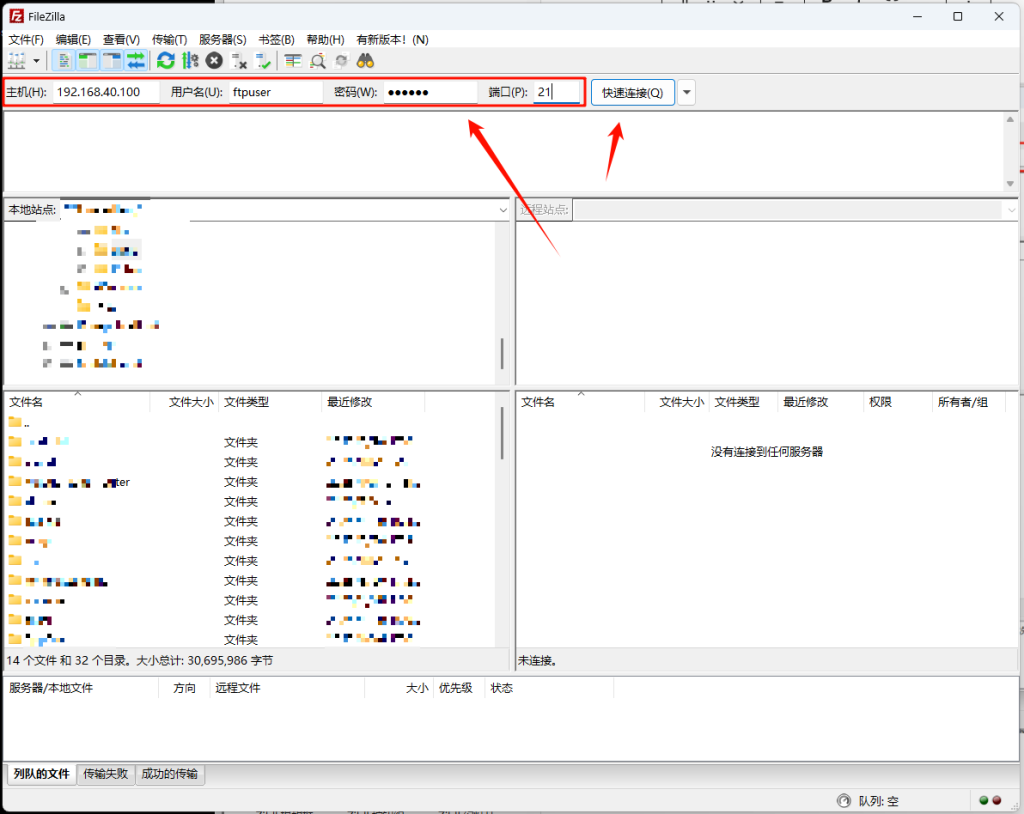Click the 快速连接 button
The image size is (1024, 814).
click(x=632, y=92)
